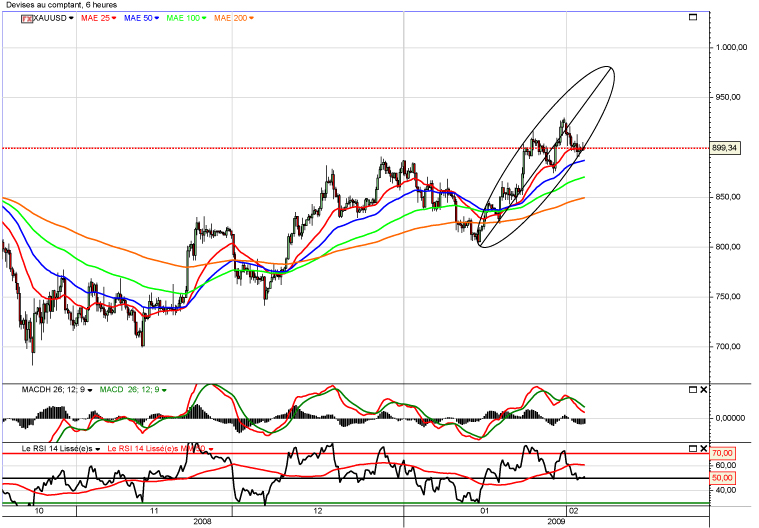Screen dimensions: 759x528
Task: Open the XAUUSD symbol dropdown
Action: [x=71, y=18]
